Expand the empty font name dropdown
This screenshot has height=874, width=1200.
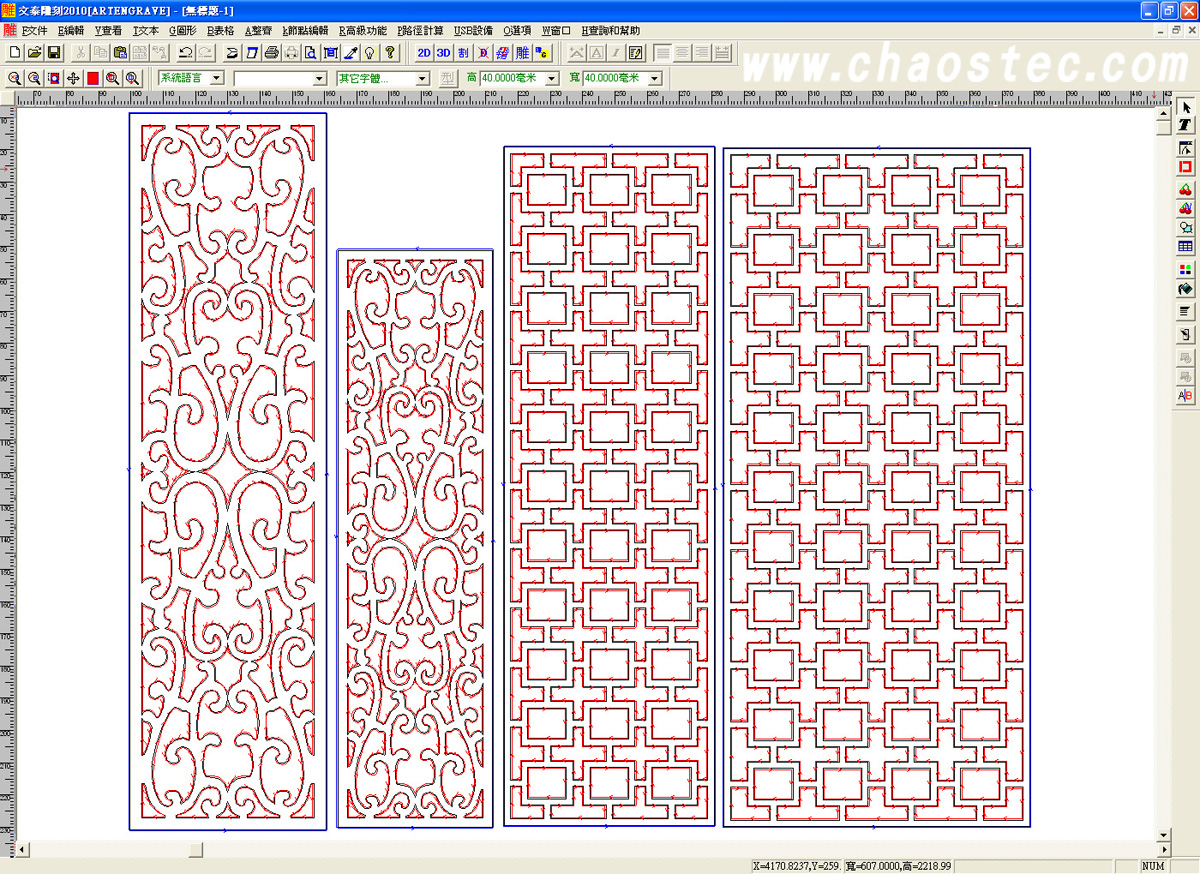click(x=319, y=78)
